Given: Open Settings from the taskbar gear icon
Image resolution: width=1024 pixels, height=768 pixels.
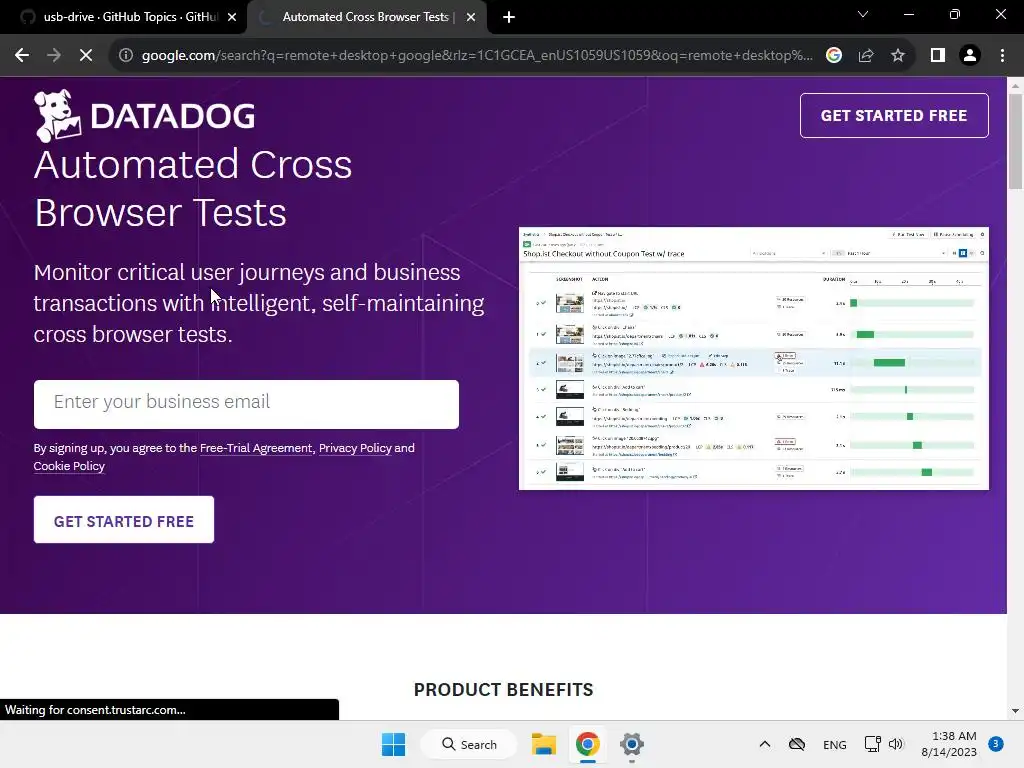Looking at the screenshot, I should pos(632,744).
